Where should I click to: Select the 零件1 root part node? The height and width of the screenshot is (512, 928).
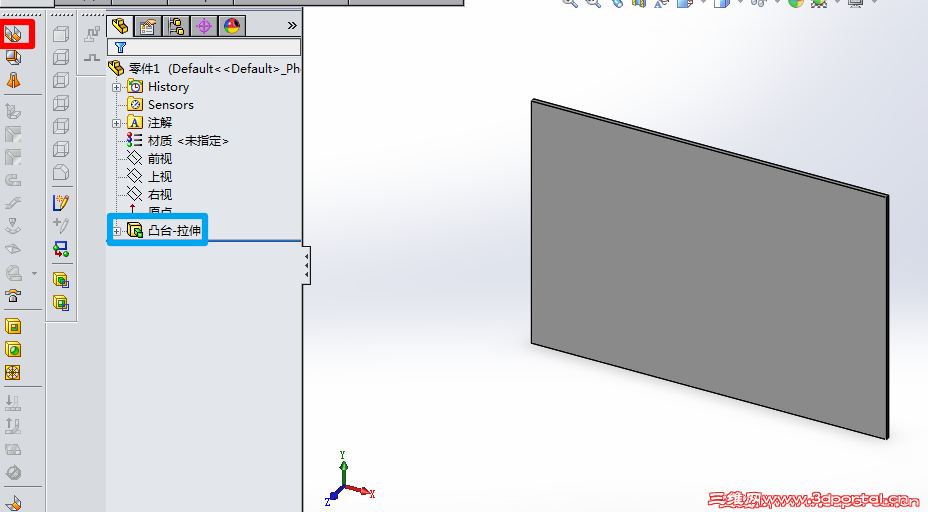coord(204,69)
